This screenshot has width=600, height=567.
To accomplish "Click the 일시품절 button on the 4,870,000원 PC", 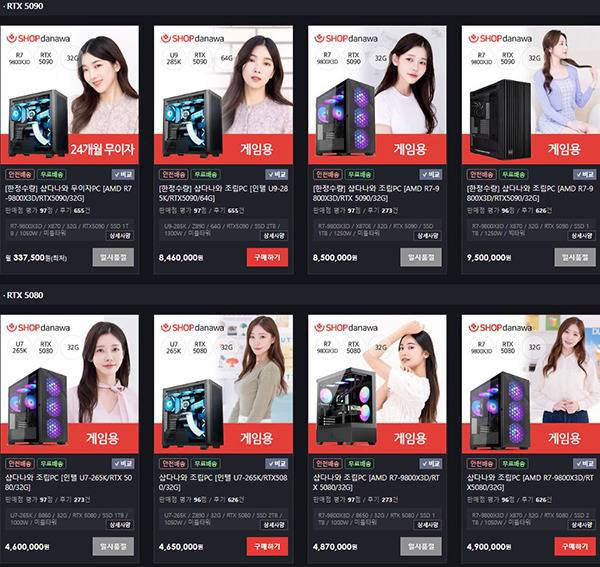I will (421, 547).
